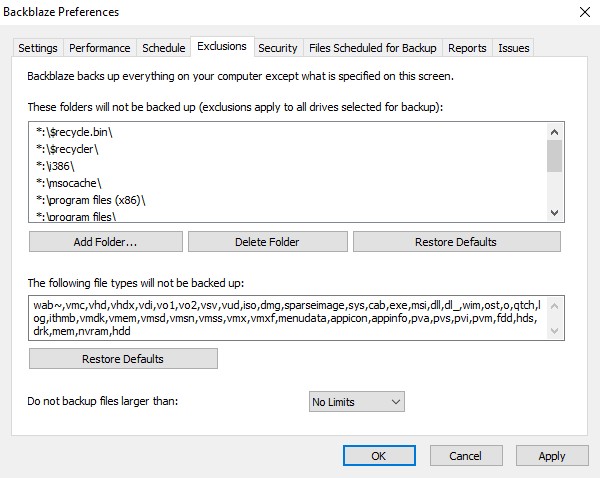The height and width of the screenshot is (478, 600).
Task: Select the *:\program files (x86)\ entry
Action: click(x=289, y=200)
